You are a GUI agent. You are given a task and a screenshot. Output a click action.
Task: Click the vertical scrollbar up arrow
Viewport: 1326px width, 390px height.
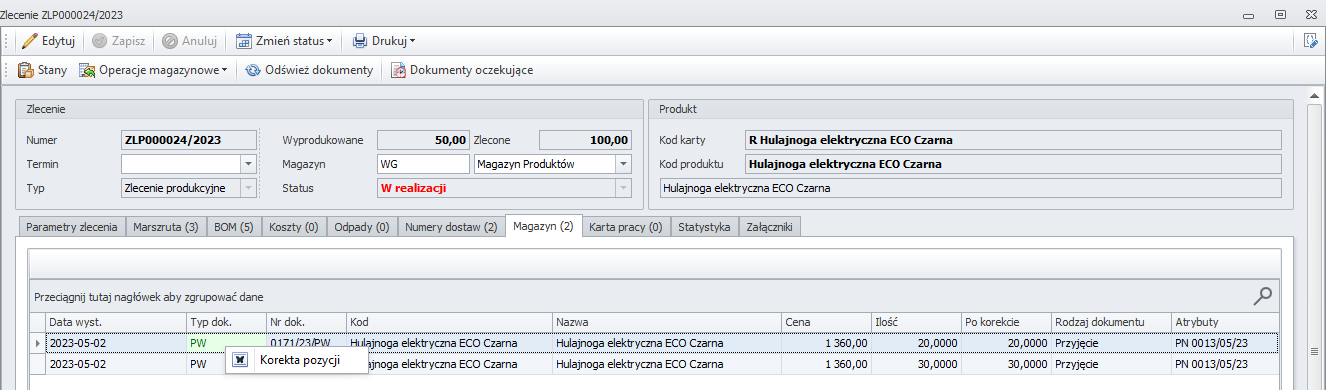[1316, 96]
